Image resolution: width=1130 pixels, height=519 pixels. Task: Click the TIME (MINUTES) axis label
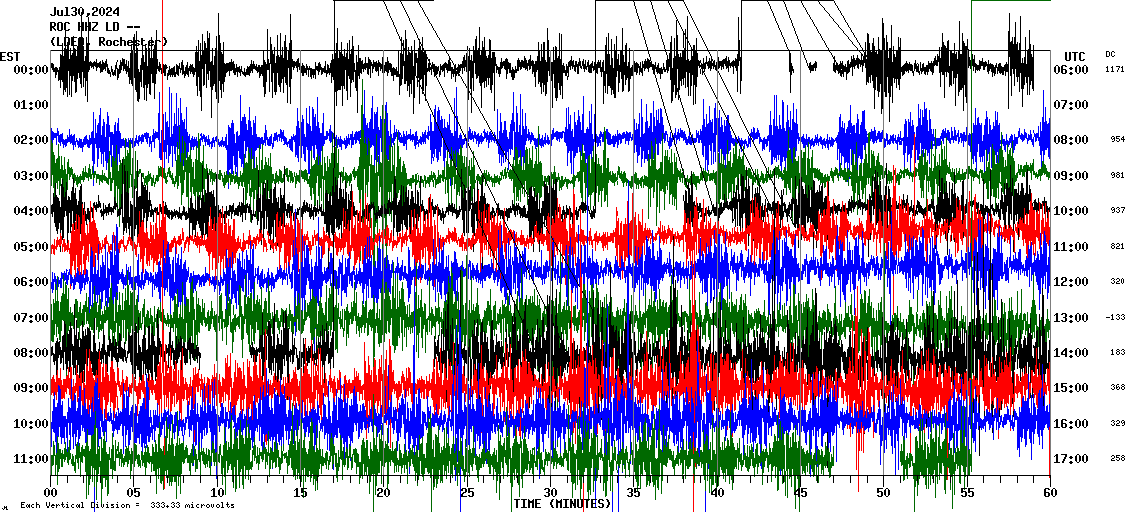(x=562, y=504)
